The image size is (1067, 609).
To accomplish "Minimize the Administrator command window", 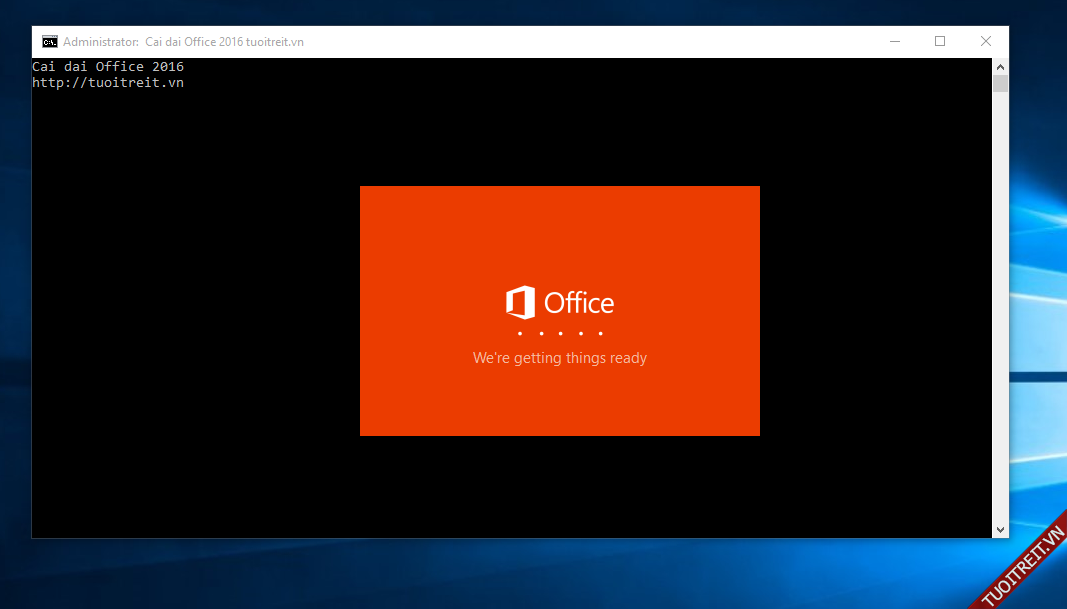I will (x=894, y=41).
